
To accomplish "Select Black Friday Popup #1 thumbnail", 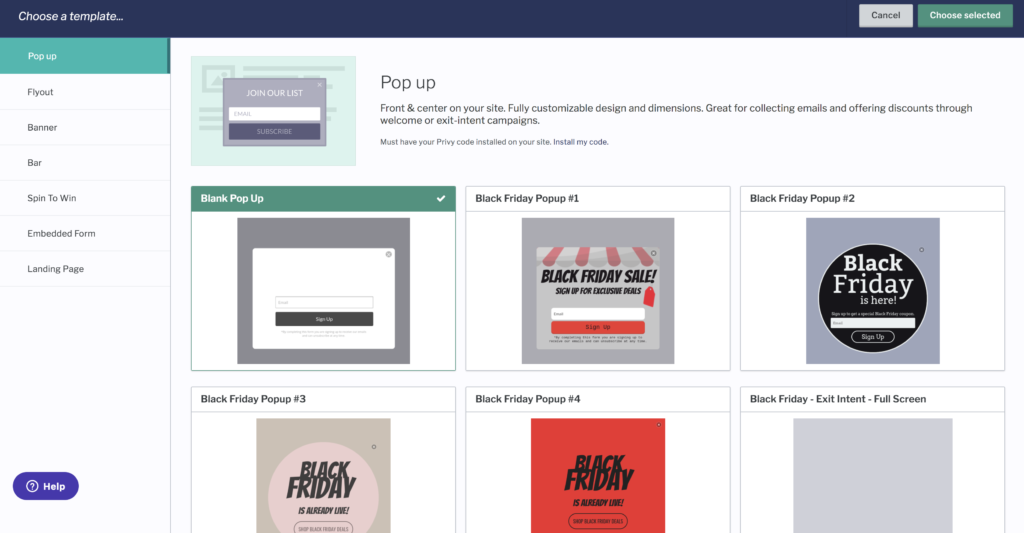I will click(x=598, y=291).
